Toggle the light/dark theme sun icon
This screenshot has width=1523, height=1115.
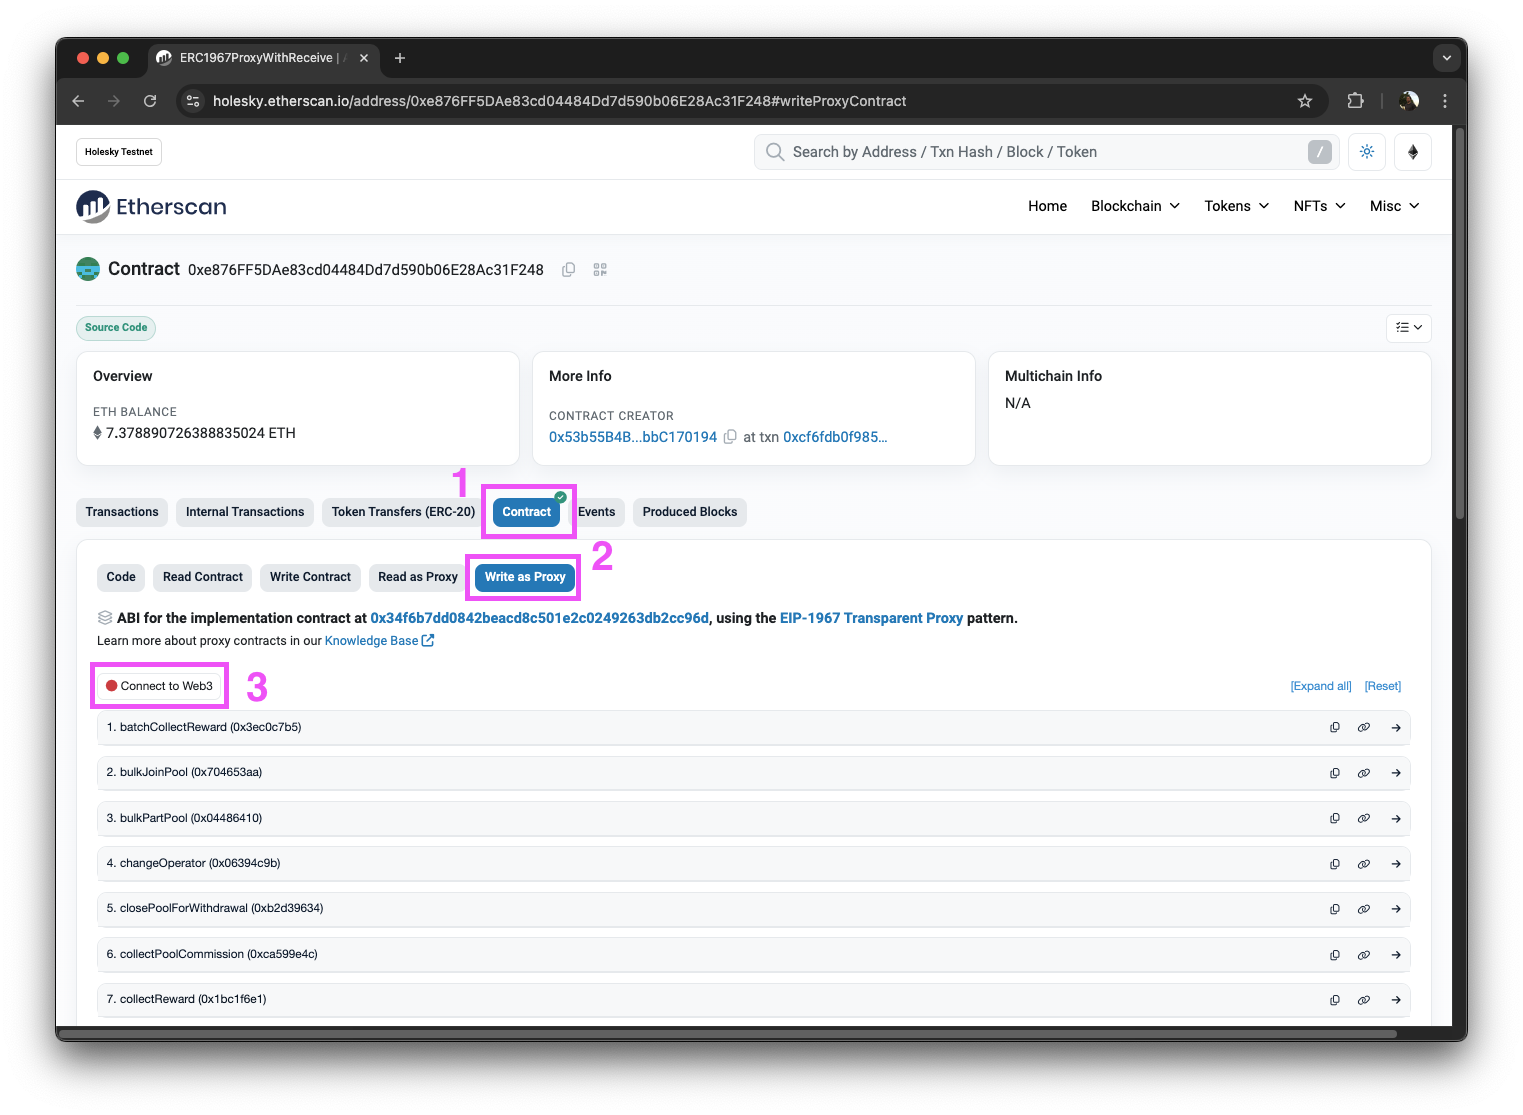coord(1367,152)
